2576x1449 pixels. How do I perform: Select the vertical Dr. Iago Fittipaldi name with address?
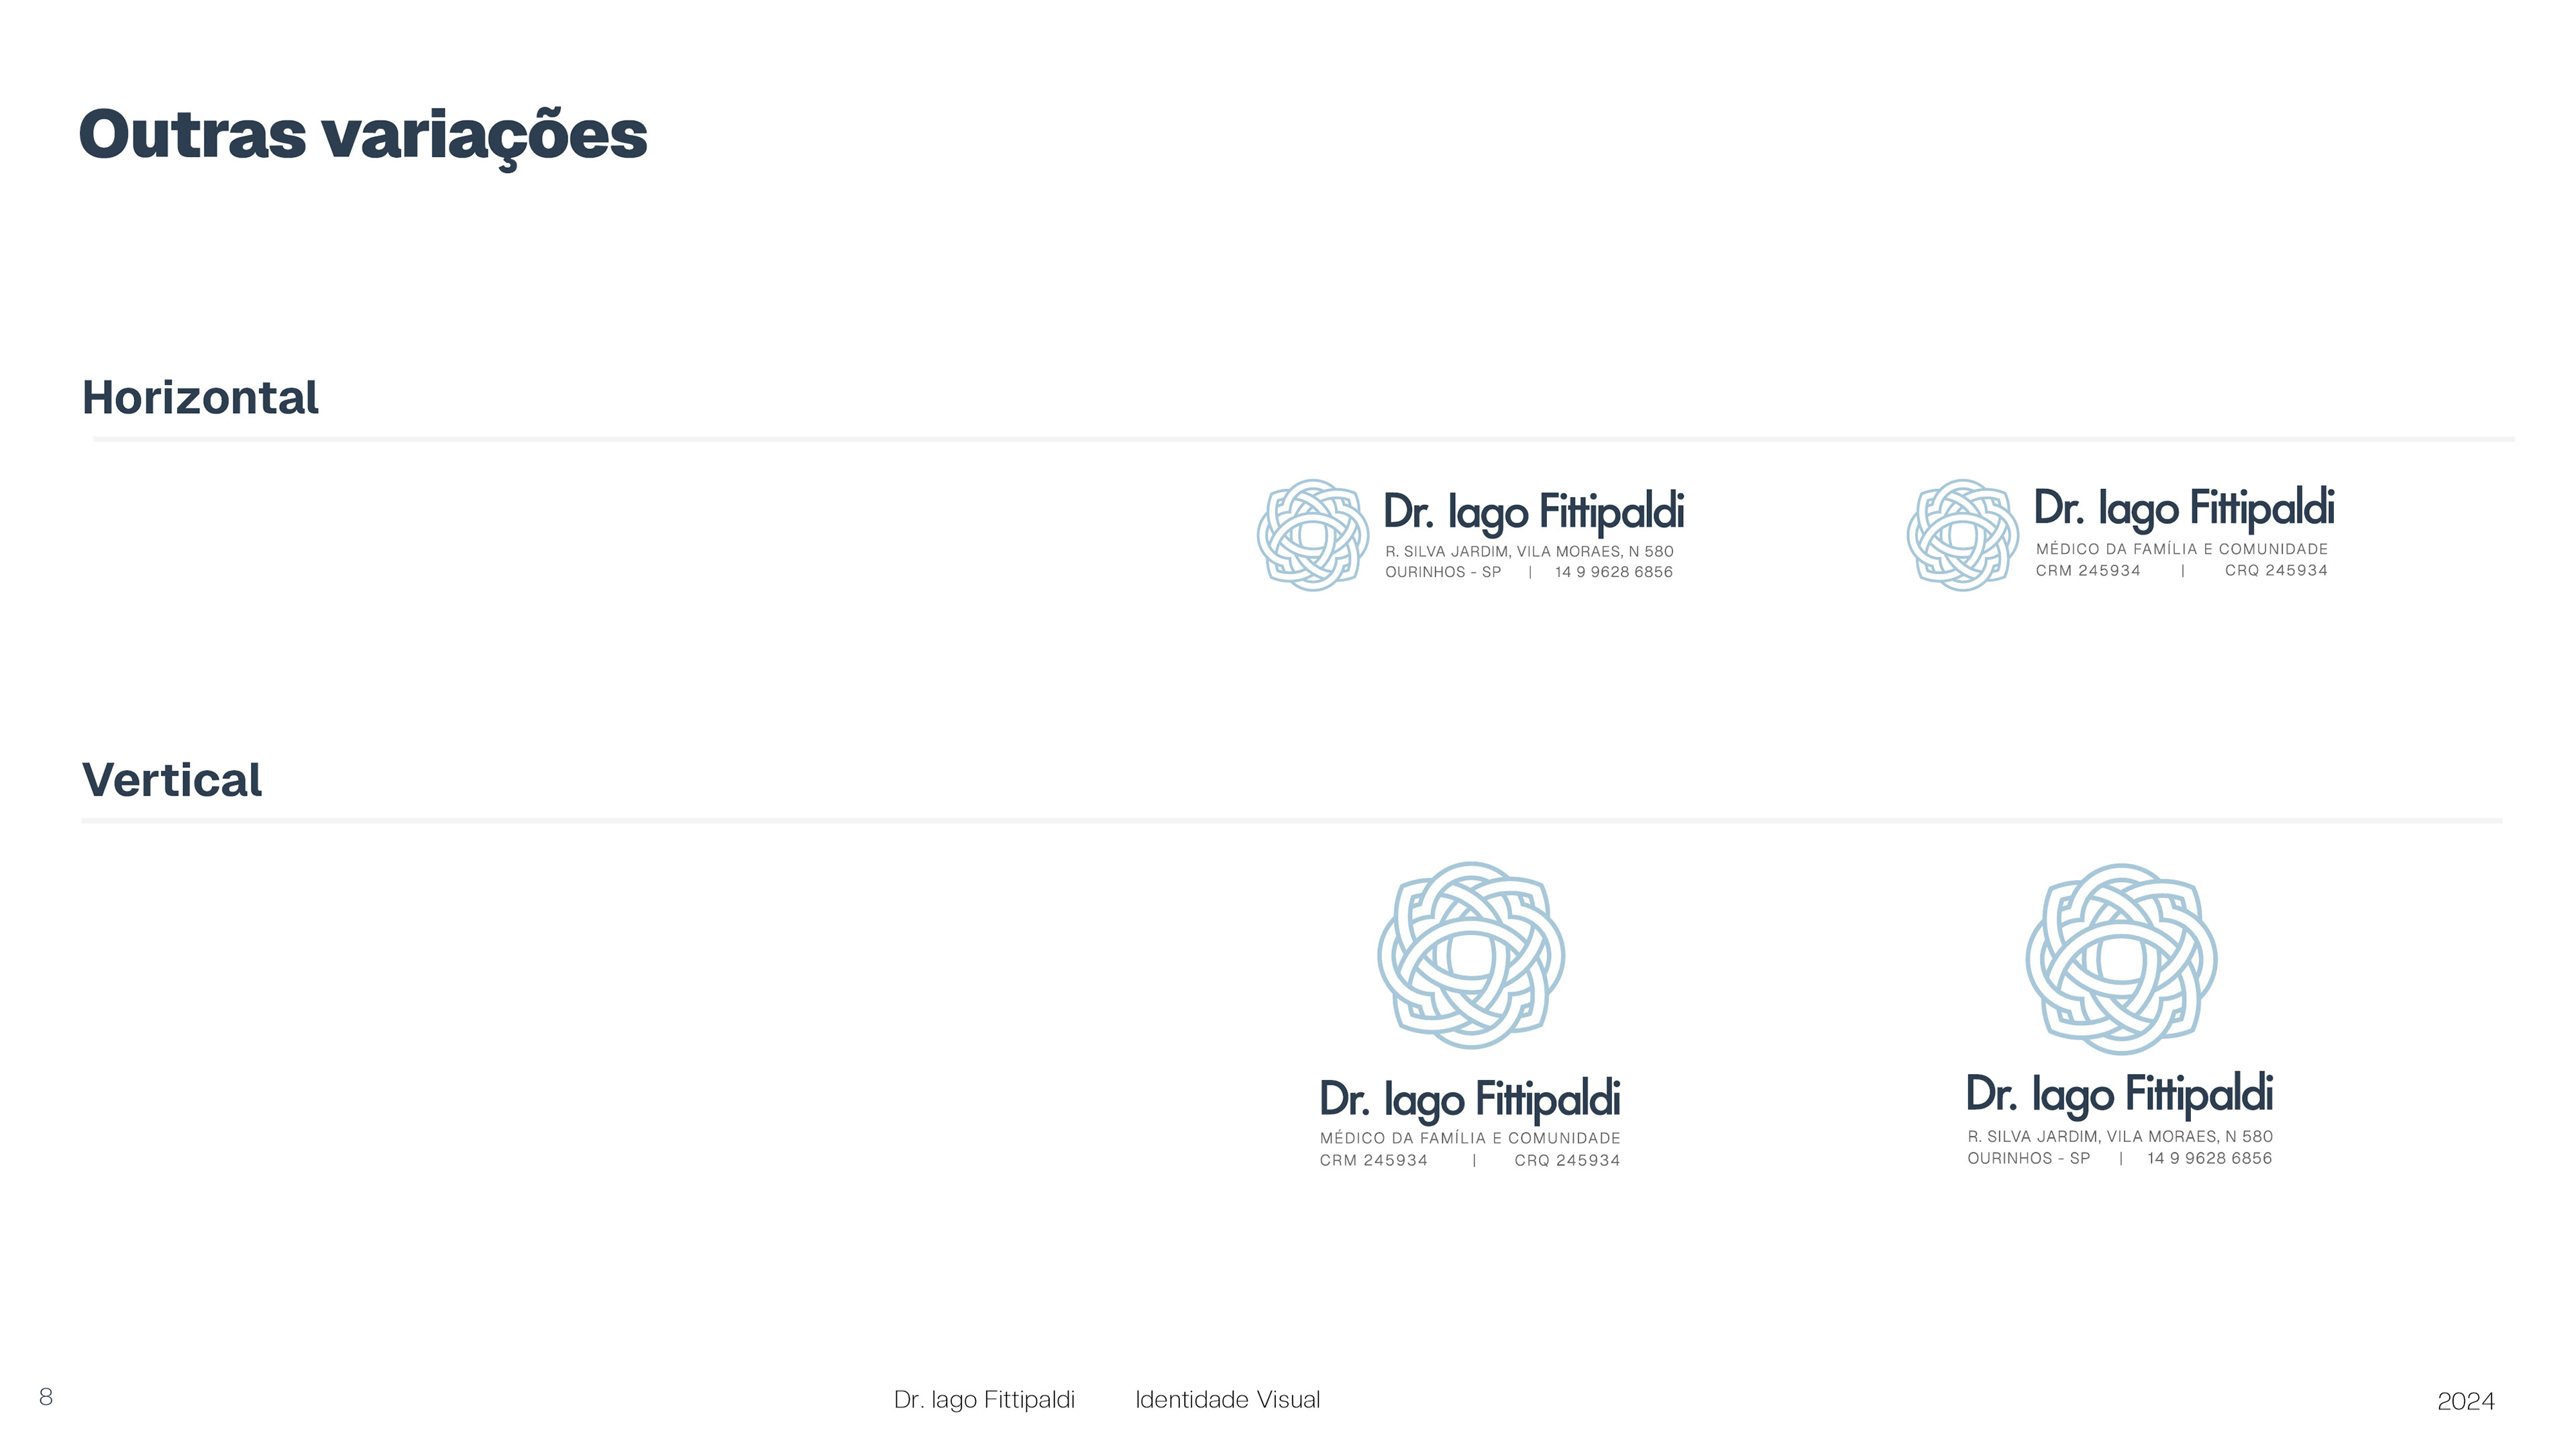click(x=2119, y=1095)
